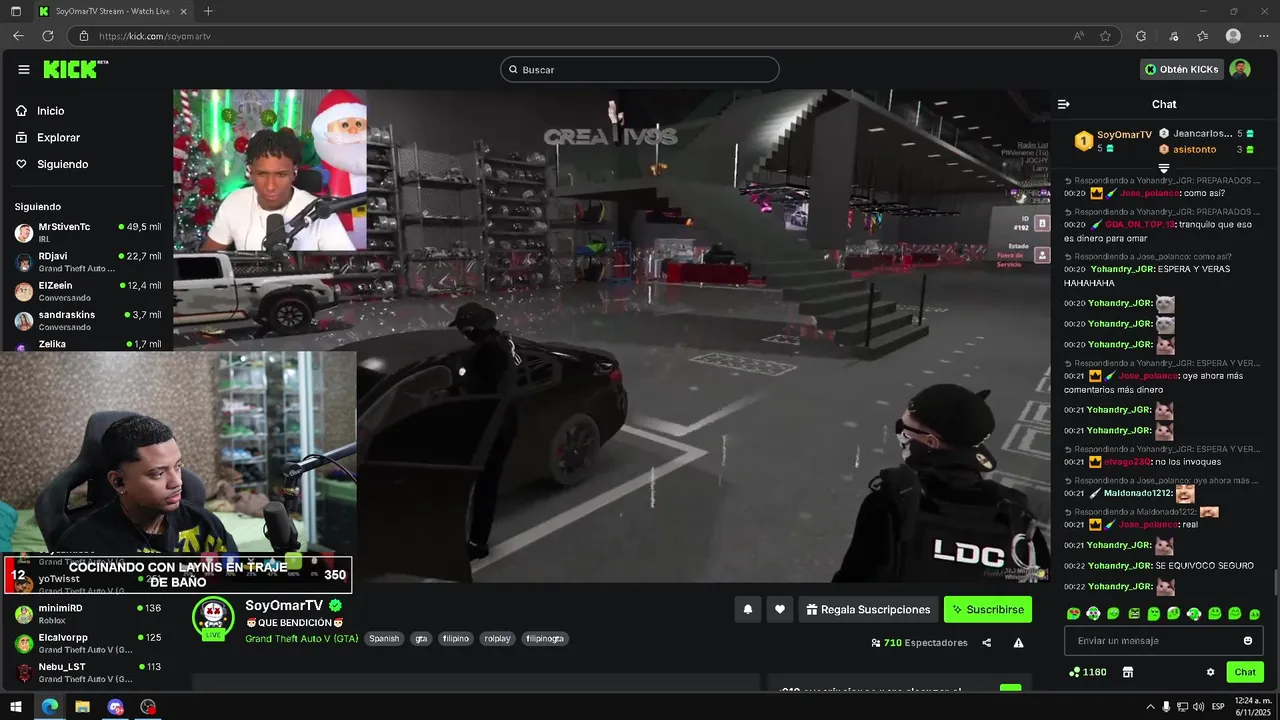Click the report warning triangle icon

pyautogui.click(x=1018, y=643)
